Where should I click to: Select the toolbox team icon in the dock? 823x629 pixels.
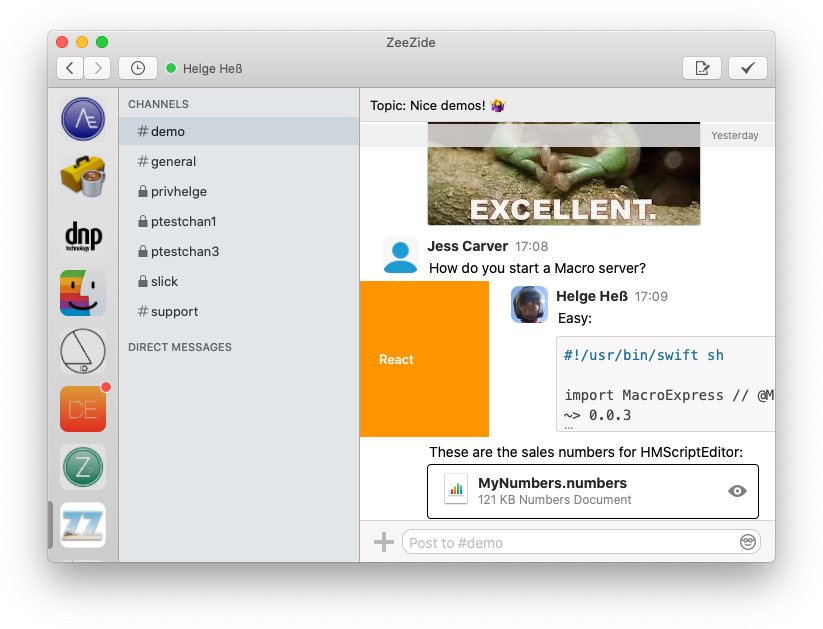(x=82, y=176)
